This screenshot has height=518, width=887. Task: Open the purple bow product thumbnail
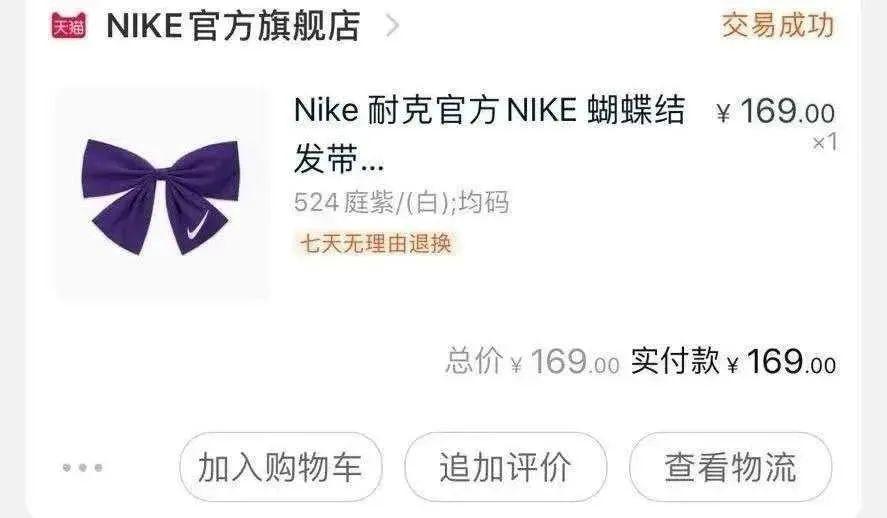click(x=161, y=193)
